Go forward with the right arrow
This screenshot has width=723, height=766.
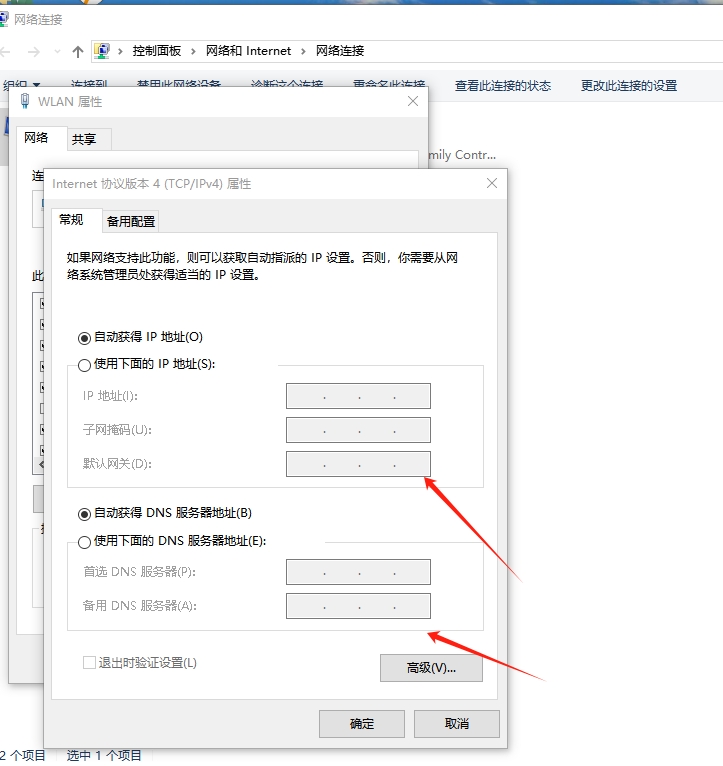(34, 51)
